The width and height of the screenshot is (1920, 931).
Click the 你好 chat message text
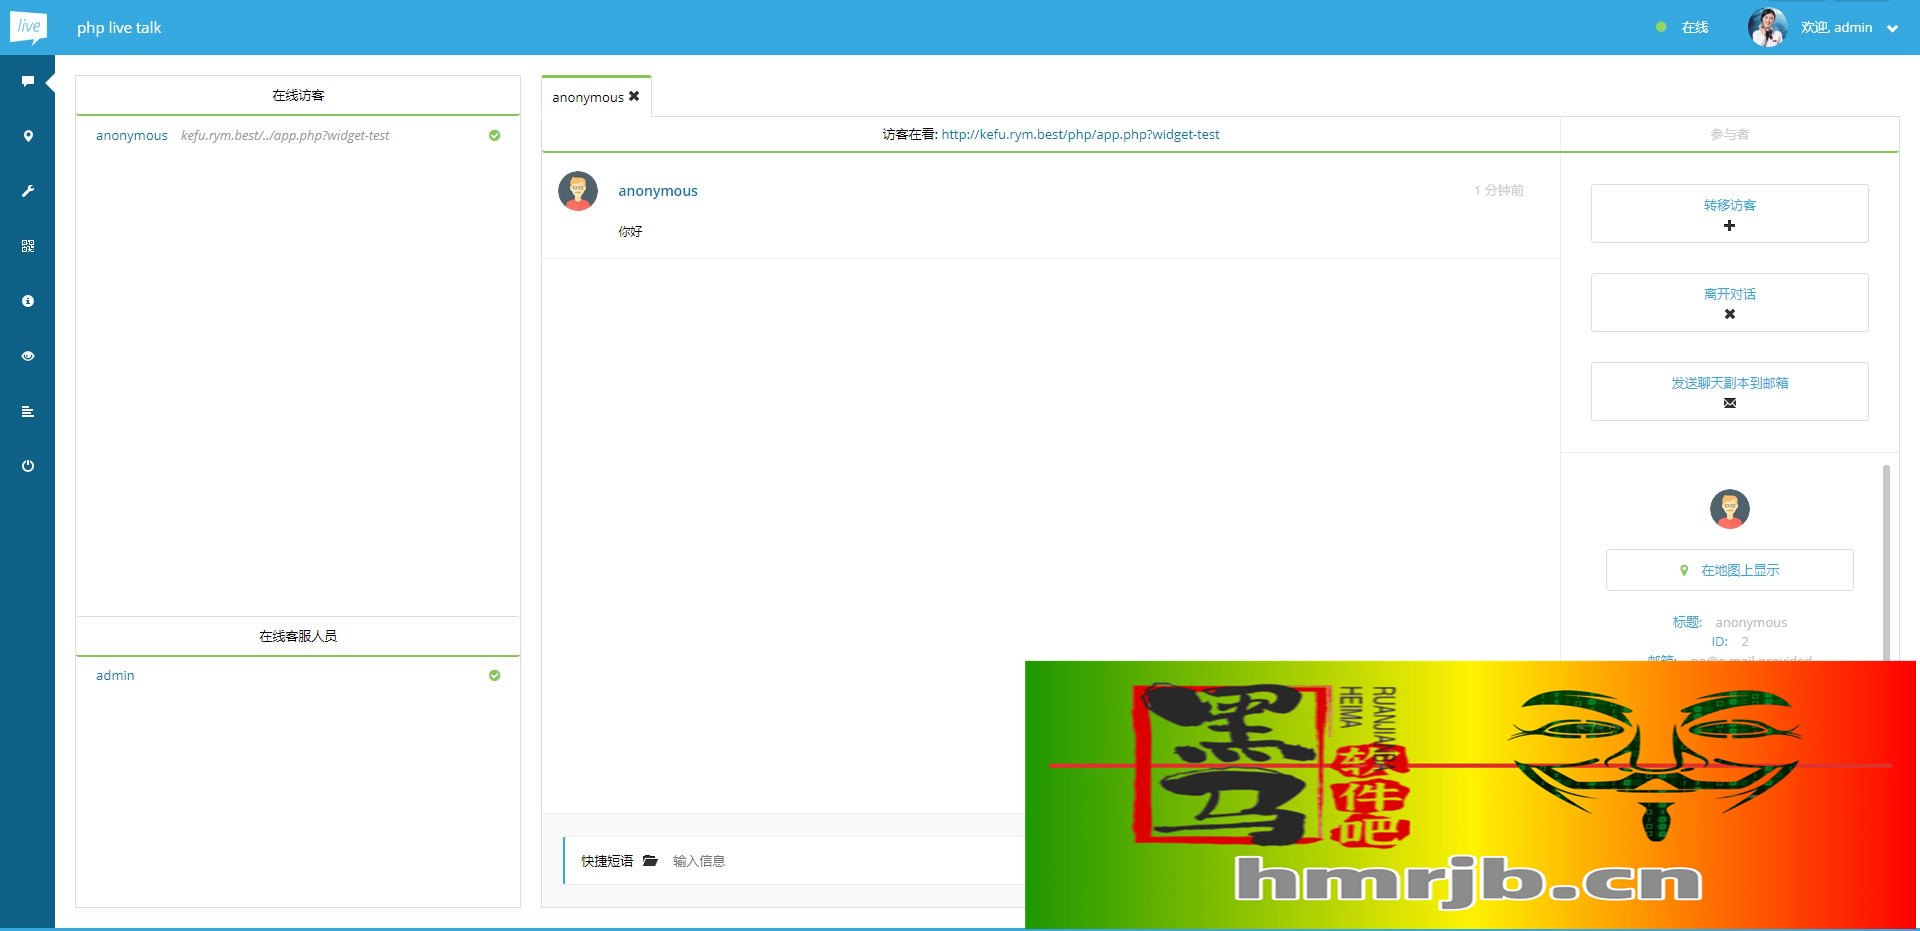(x=630, y=231)
